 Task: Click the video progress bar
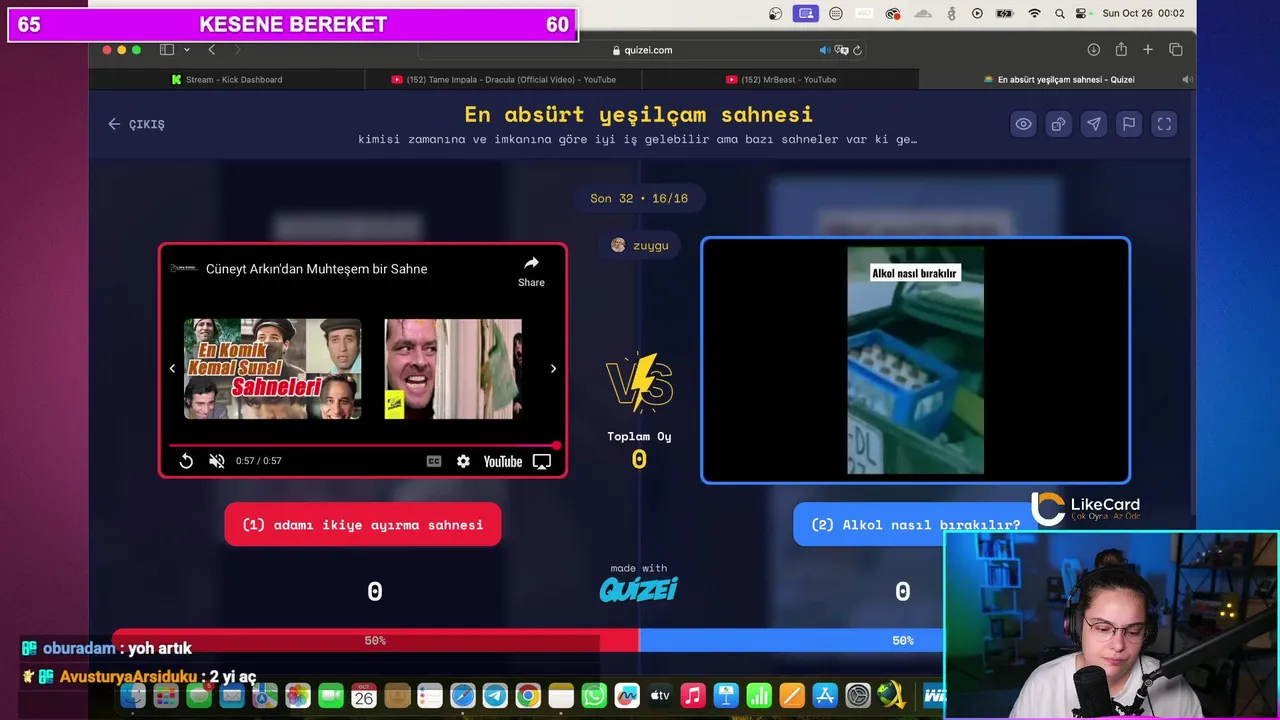[x=363, y=445]
